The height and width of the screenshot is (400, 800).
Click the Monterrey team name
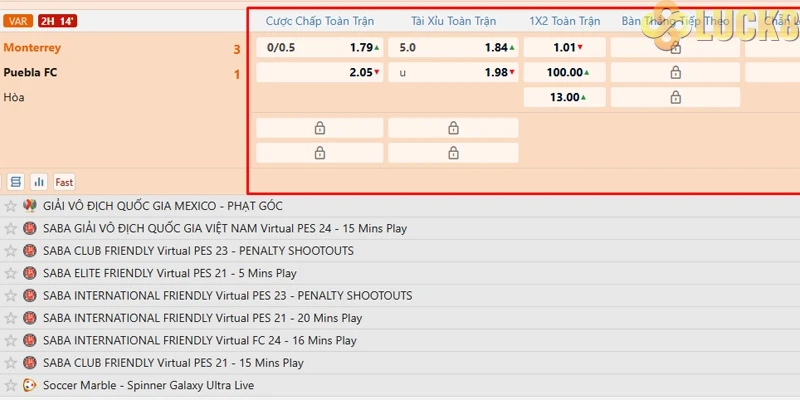tap(32, 47)
